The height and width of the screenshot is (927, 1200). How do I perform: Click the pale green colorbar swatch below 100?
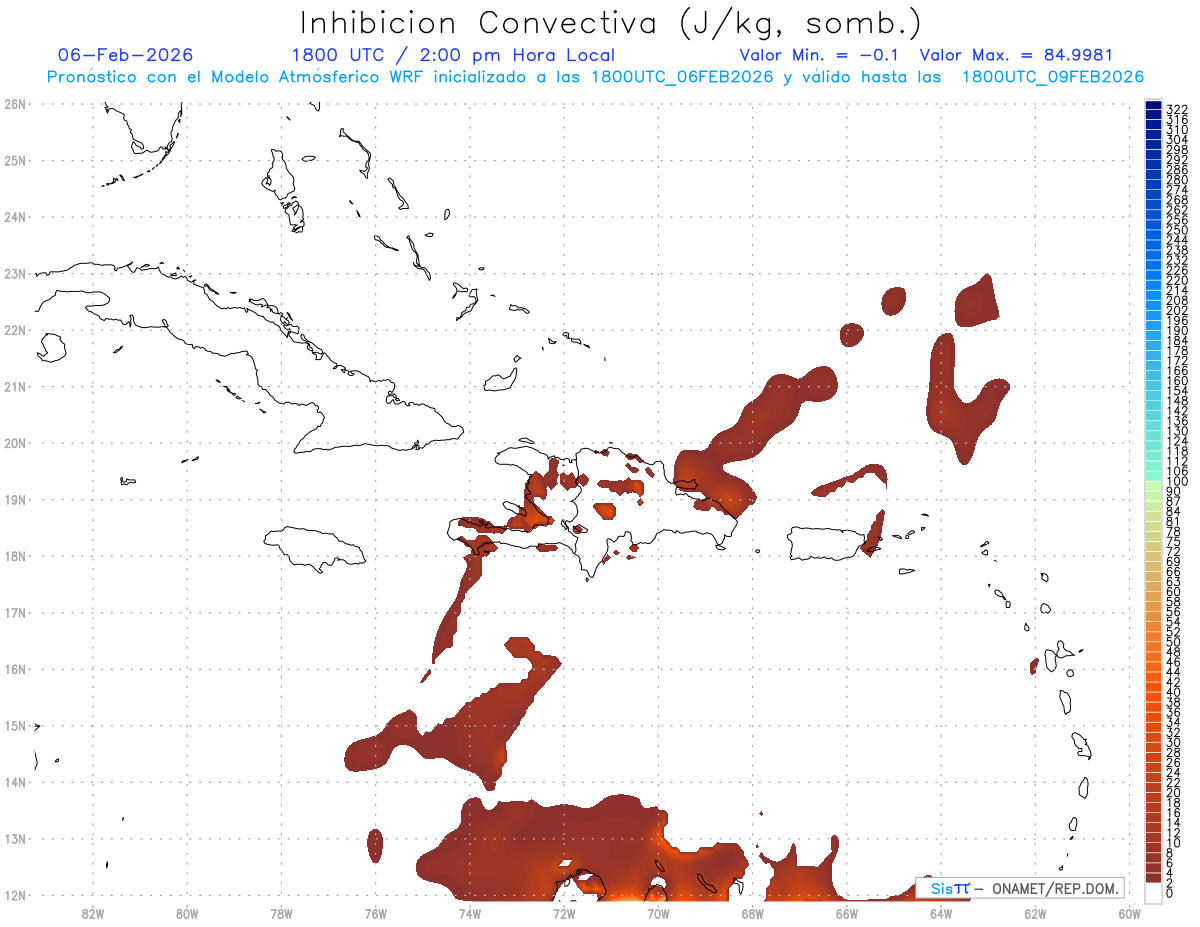[1154, 487]
